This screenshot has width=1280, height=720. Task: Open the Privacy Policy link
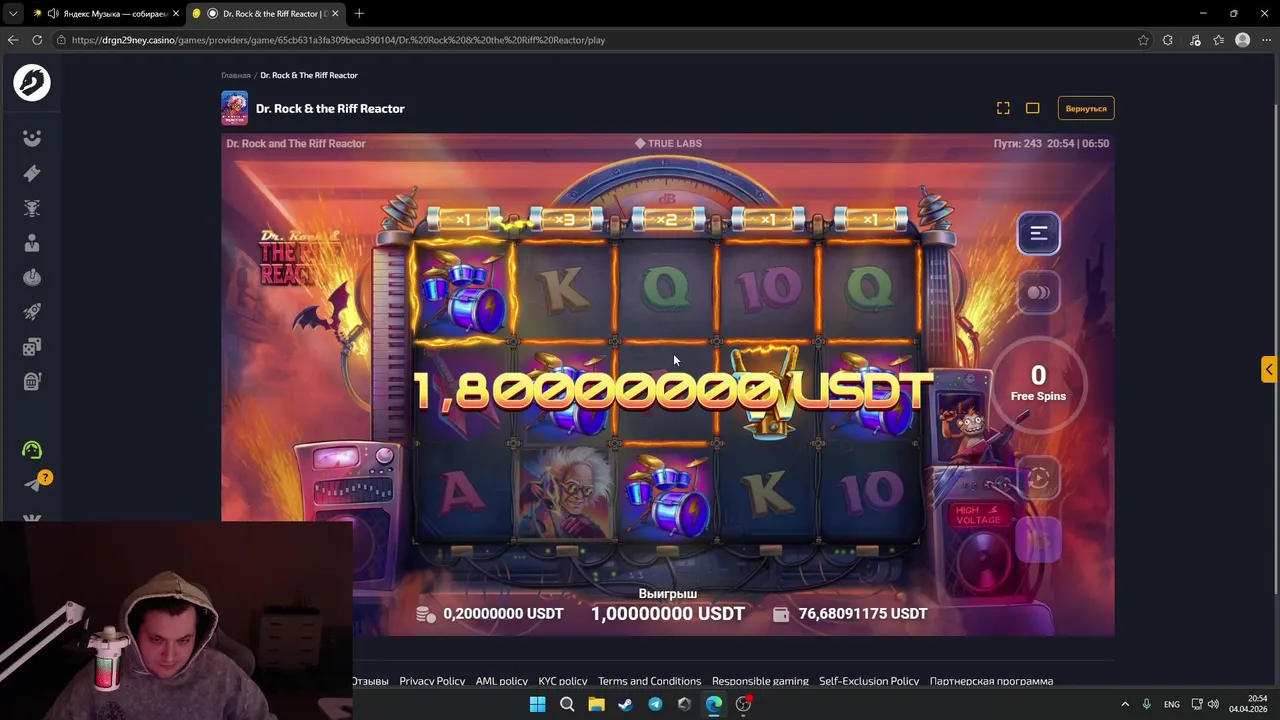click(432, 681)
